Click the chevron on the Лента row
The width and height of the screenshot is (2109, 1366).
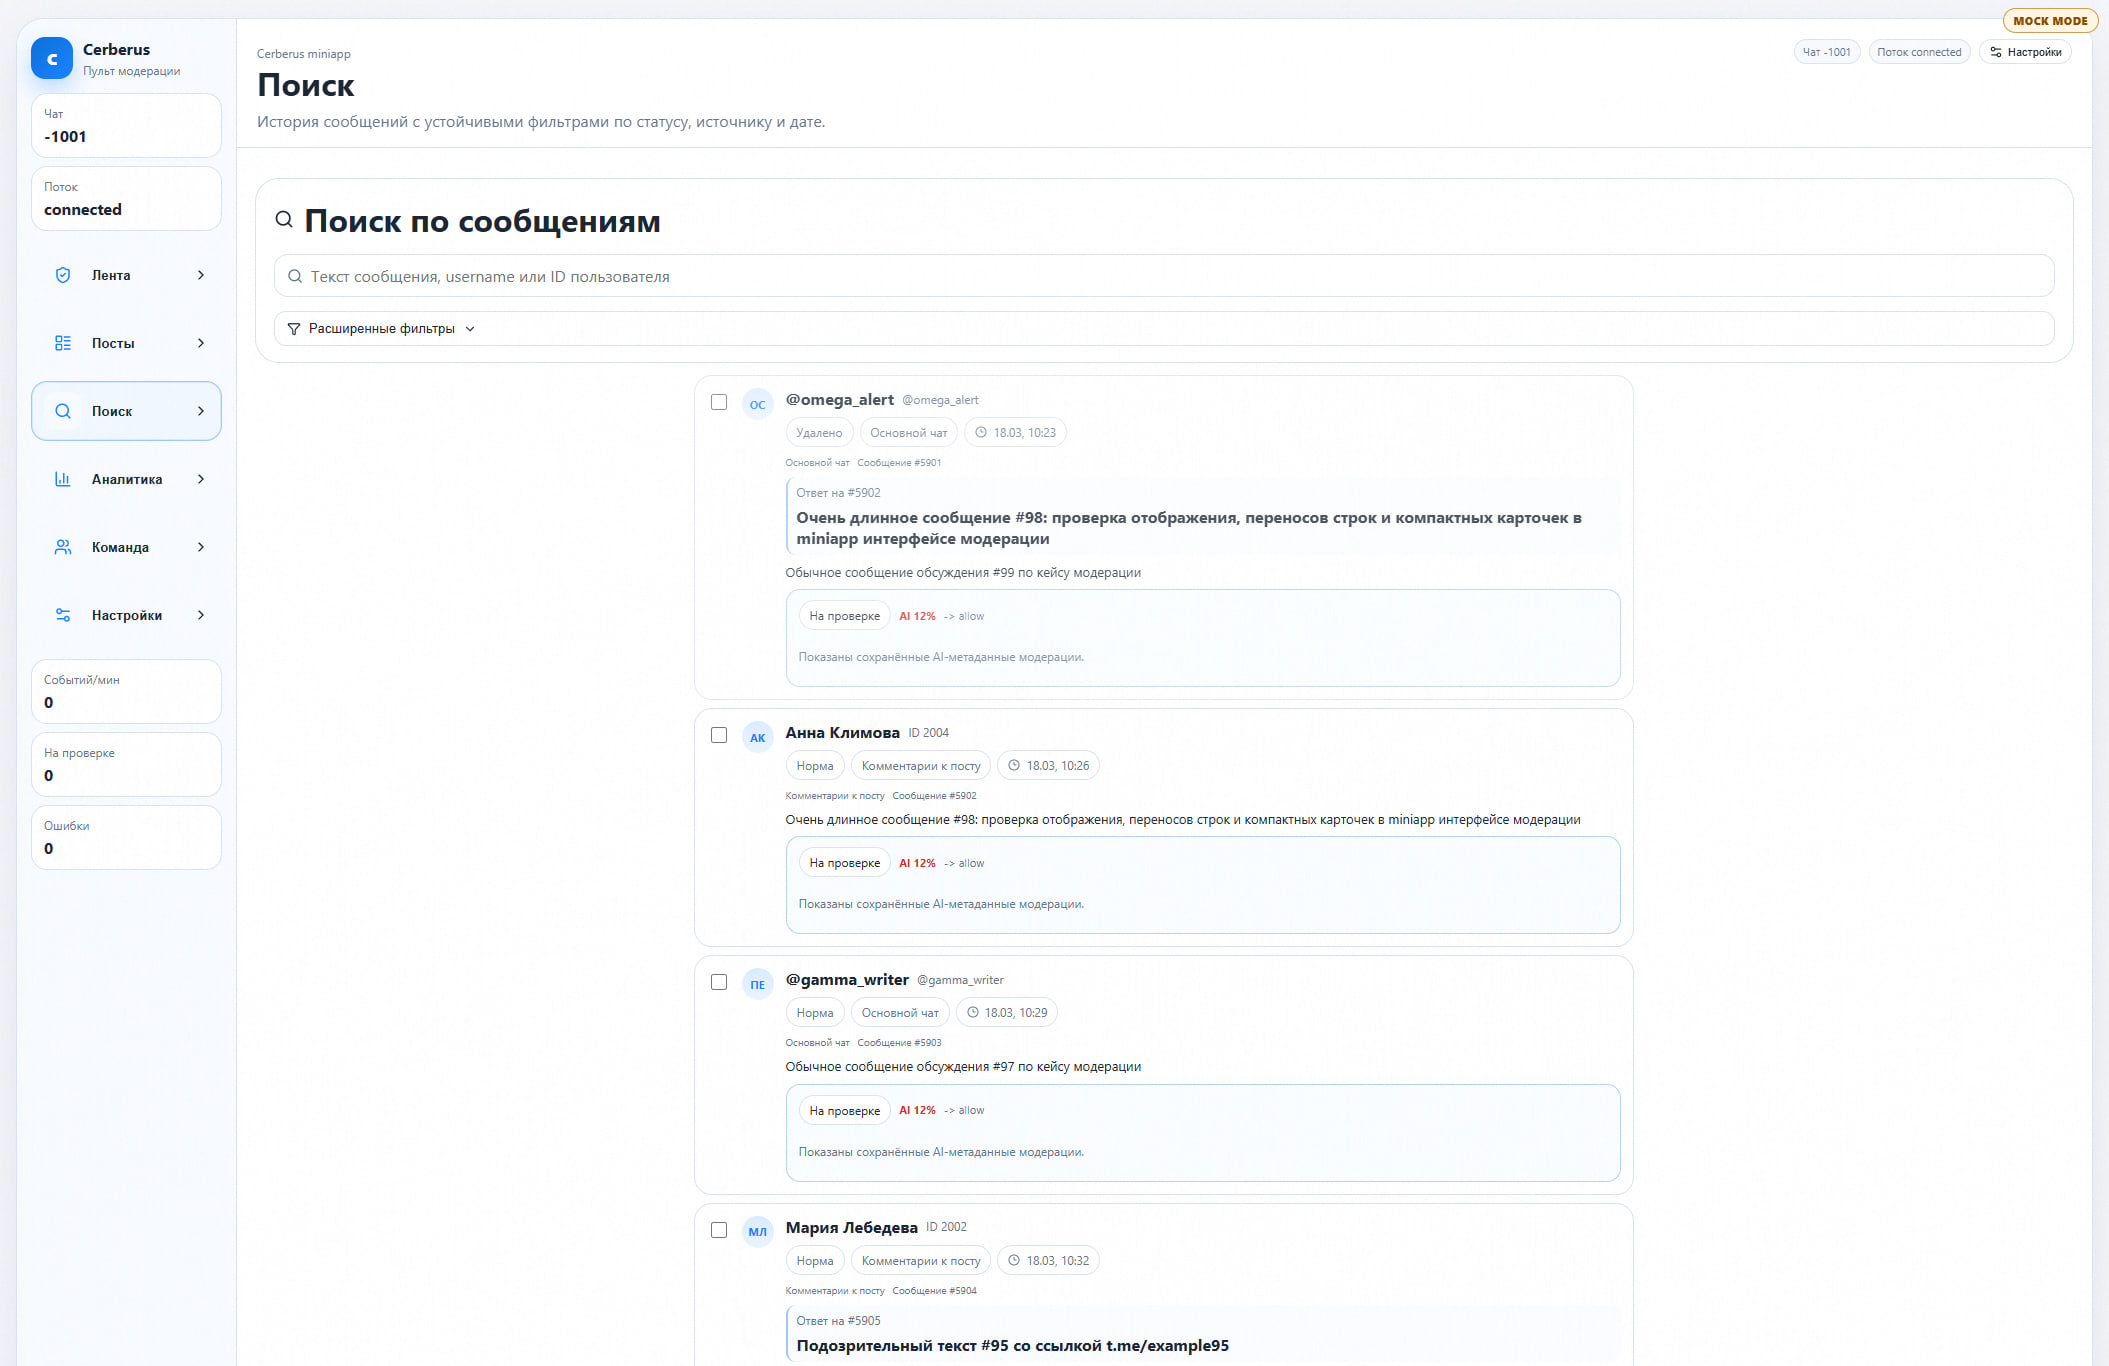201,275
